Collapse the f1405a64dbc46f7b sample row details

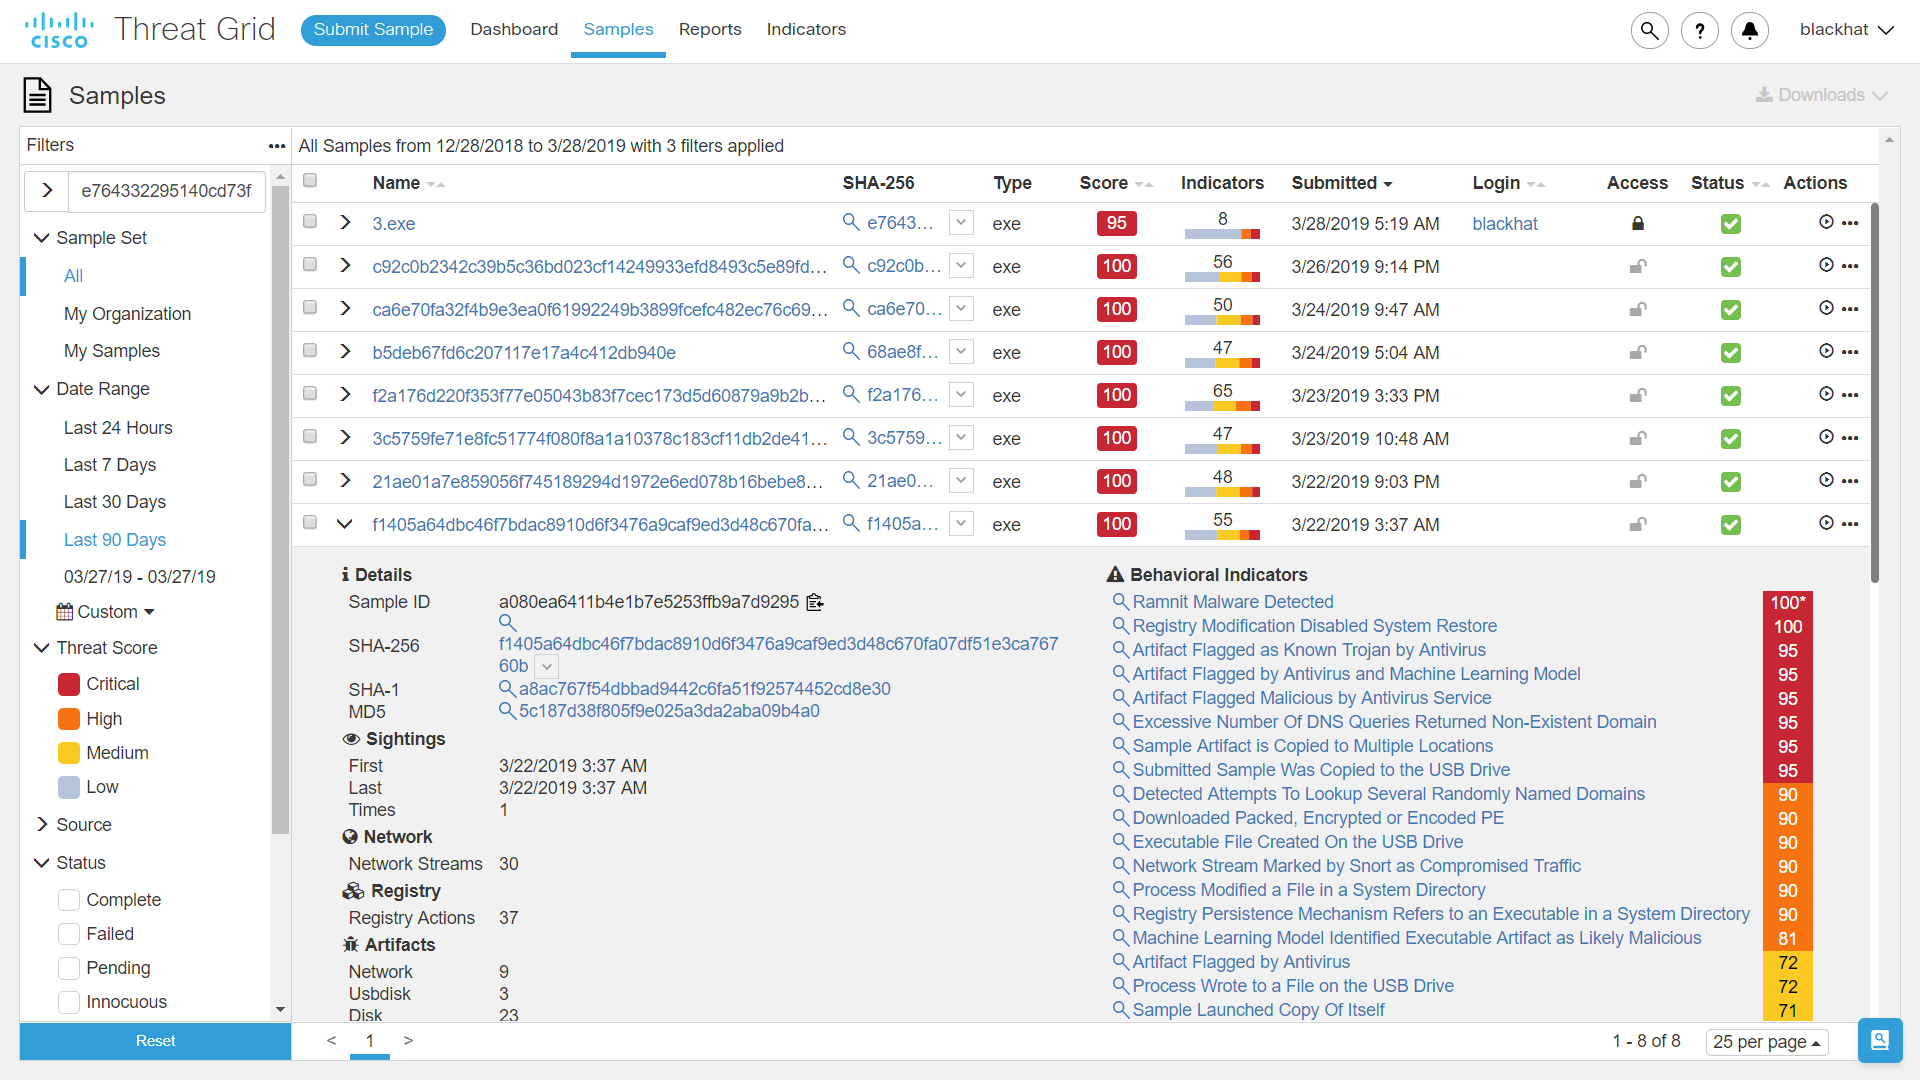tap(345, 524)
